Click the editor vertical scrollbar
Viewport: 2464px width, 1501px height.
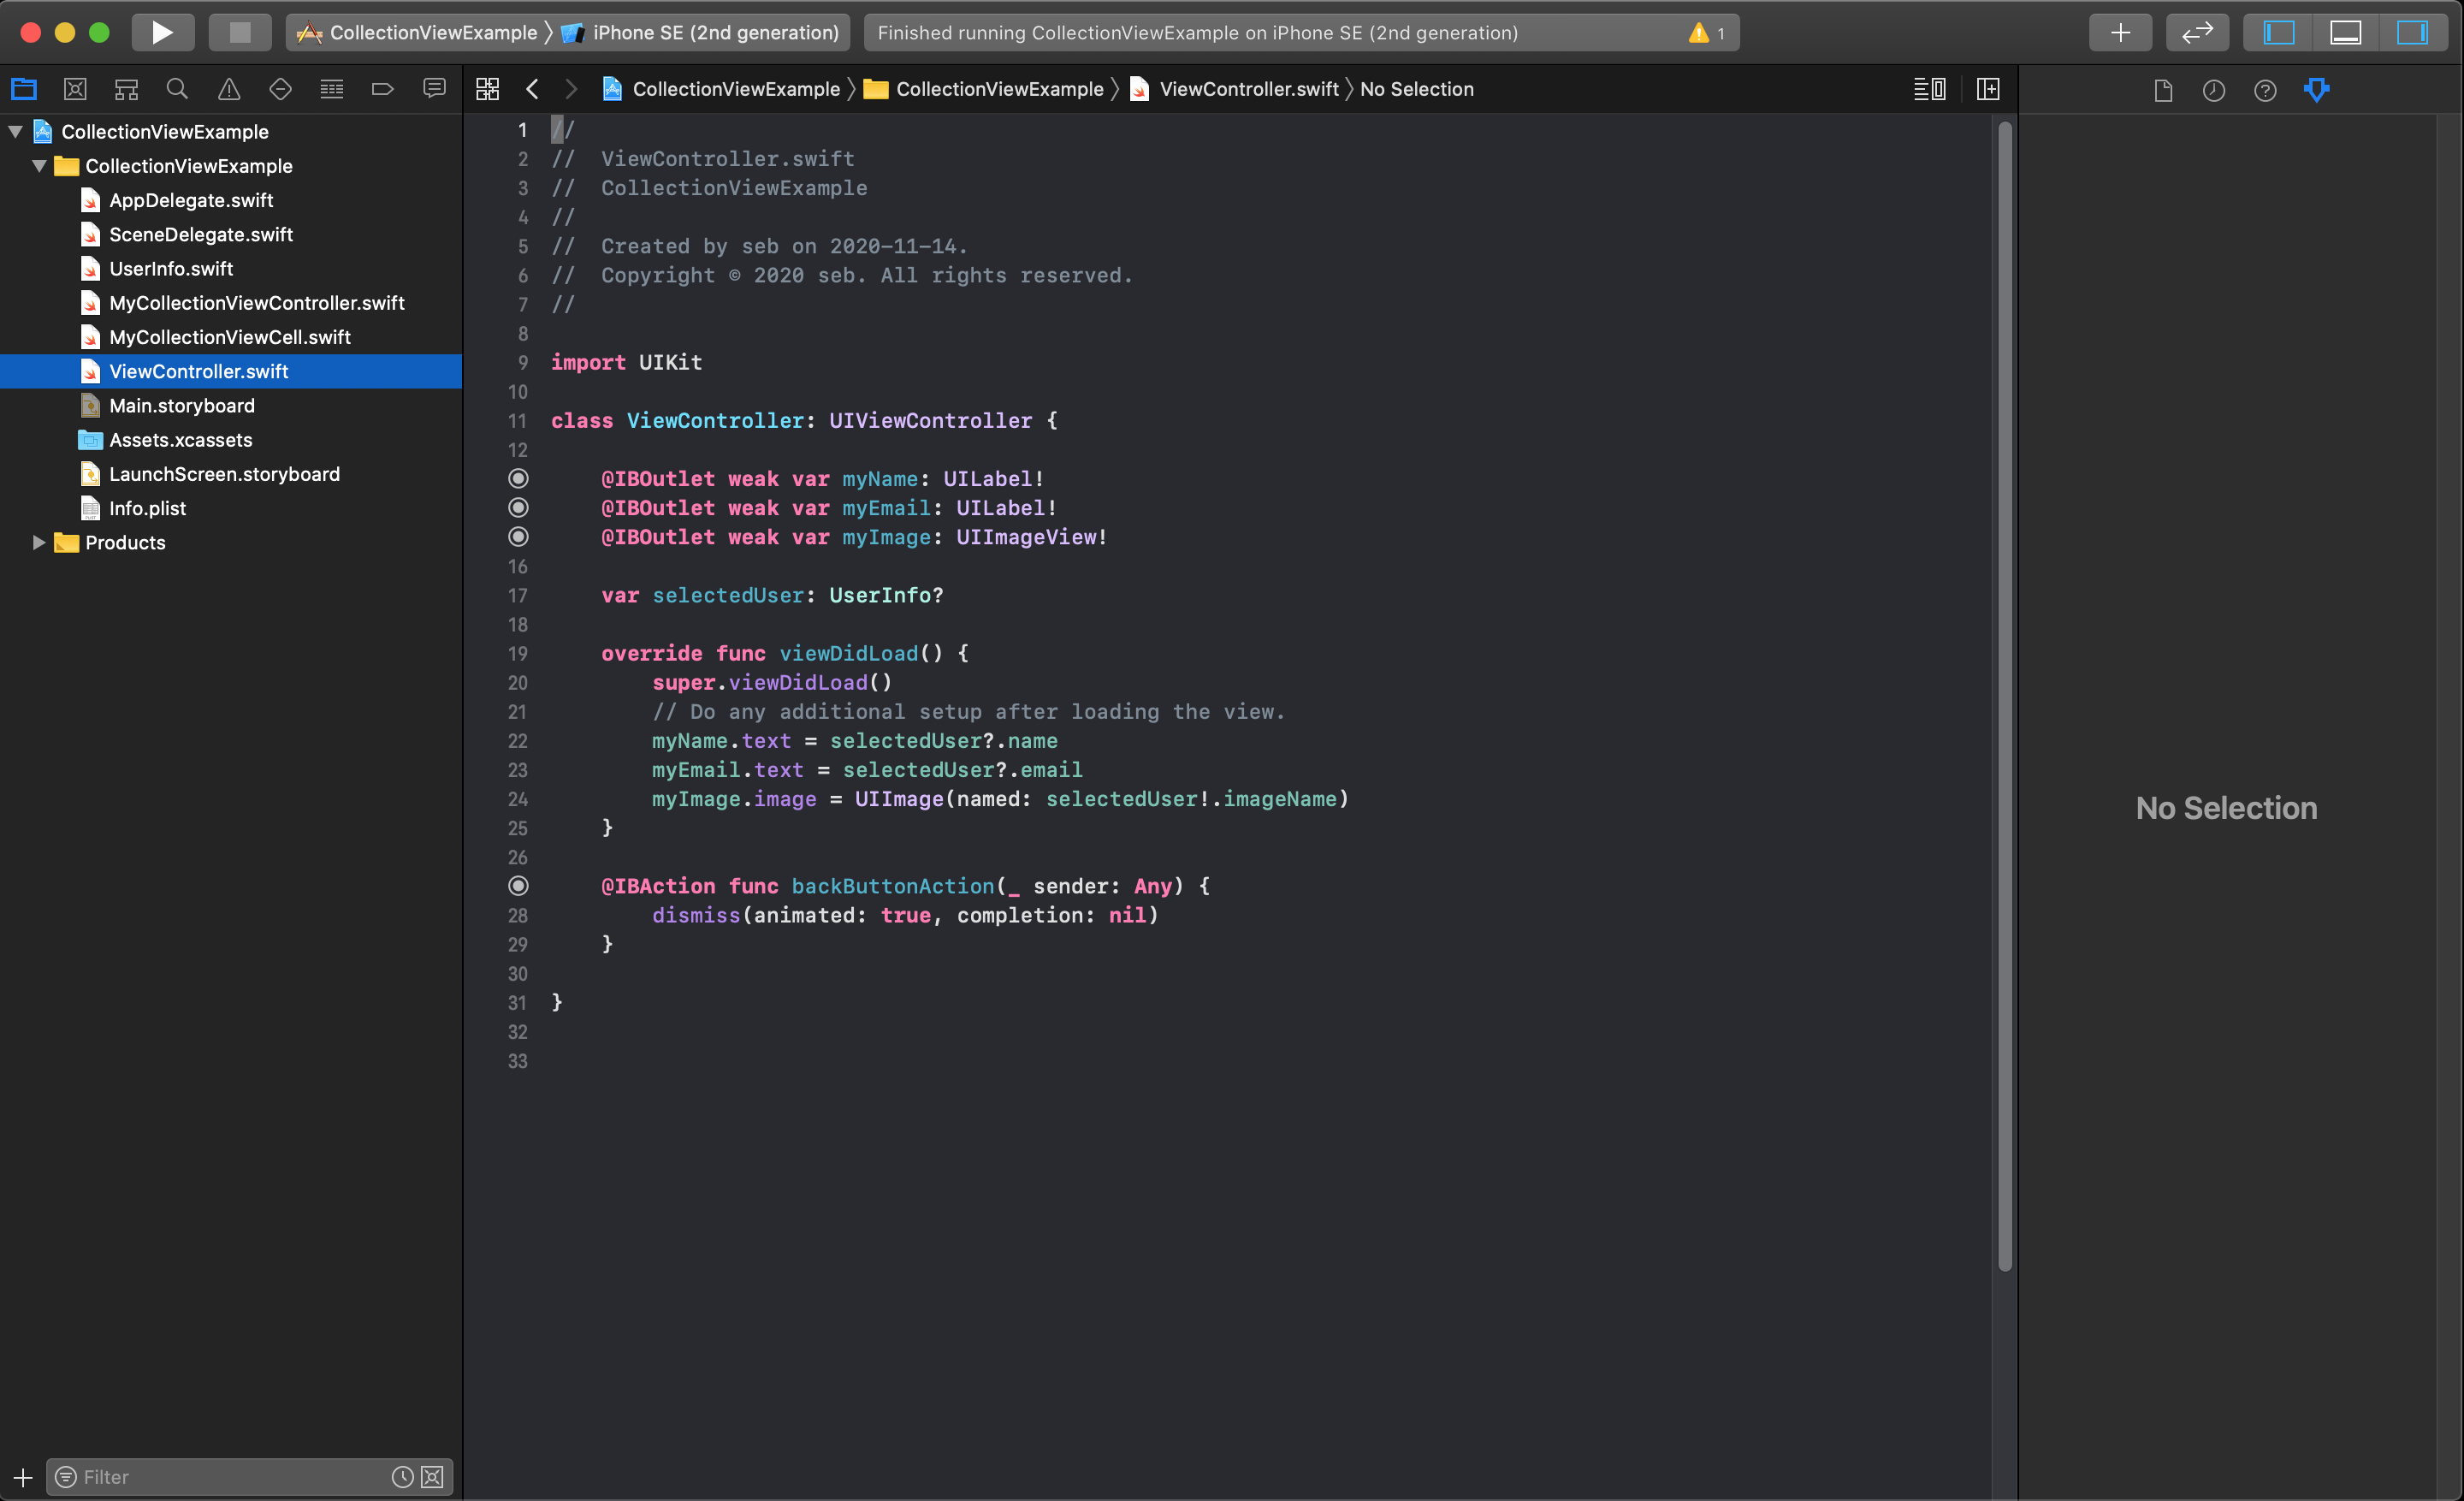2004,696
